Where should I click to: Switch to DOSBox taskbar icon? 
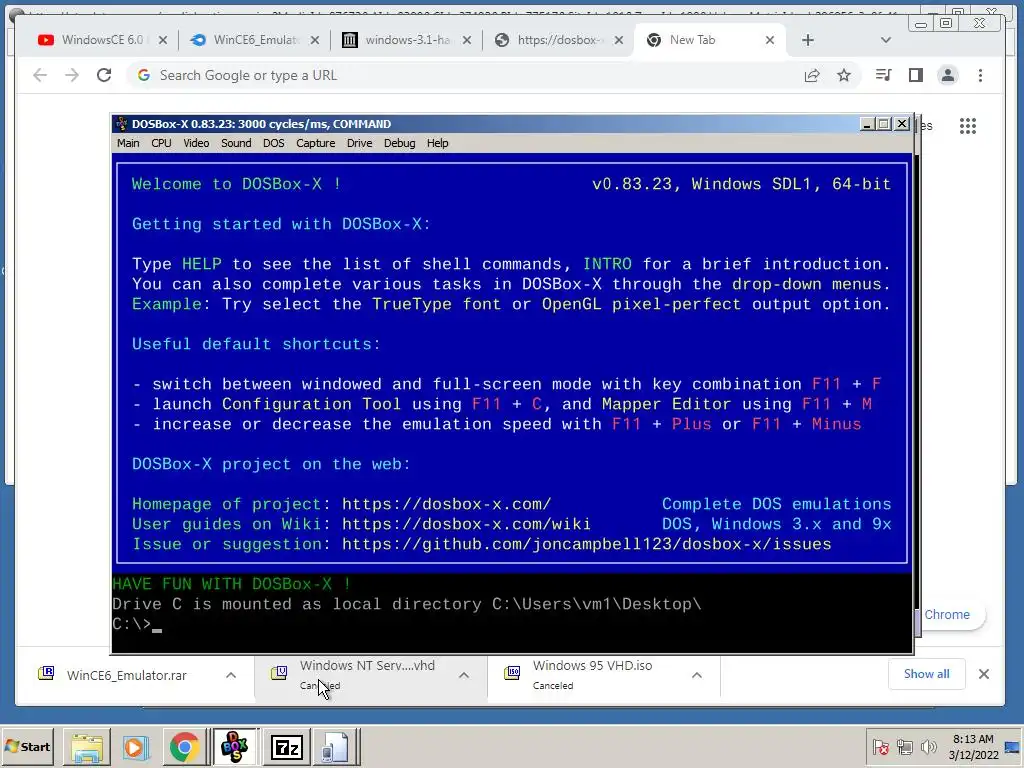(235, 746)
